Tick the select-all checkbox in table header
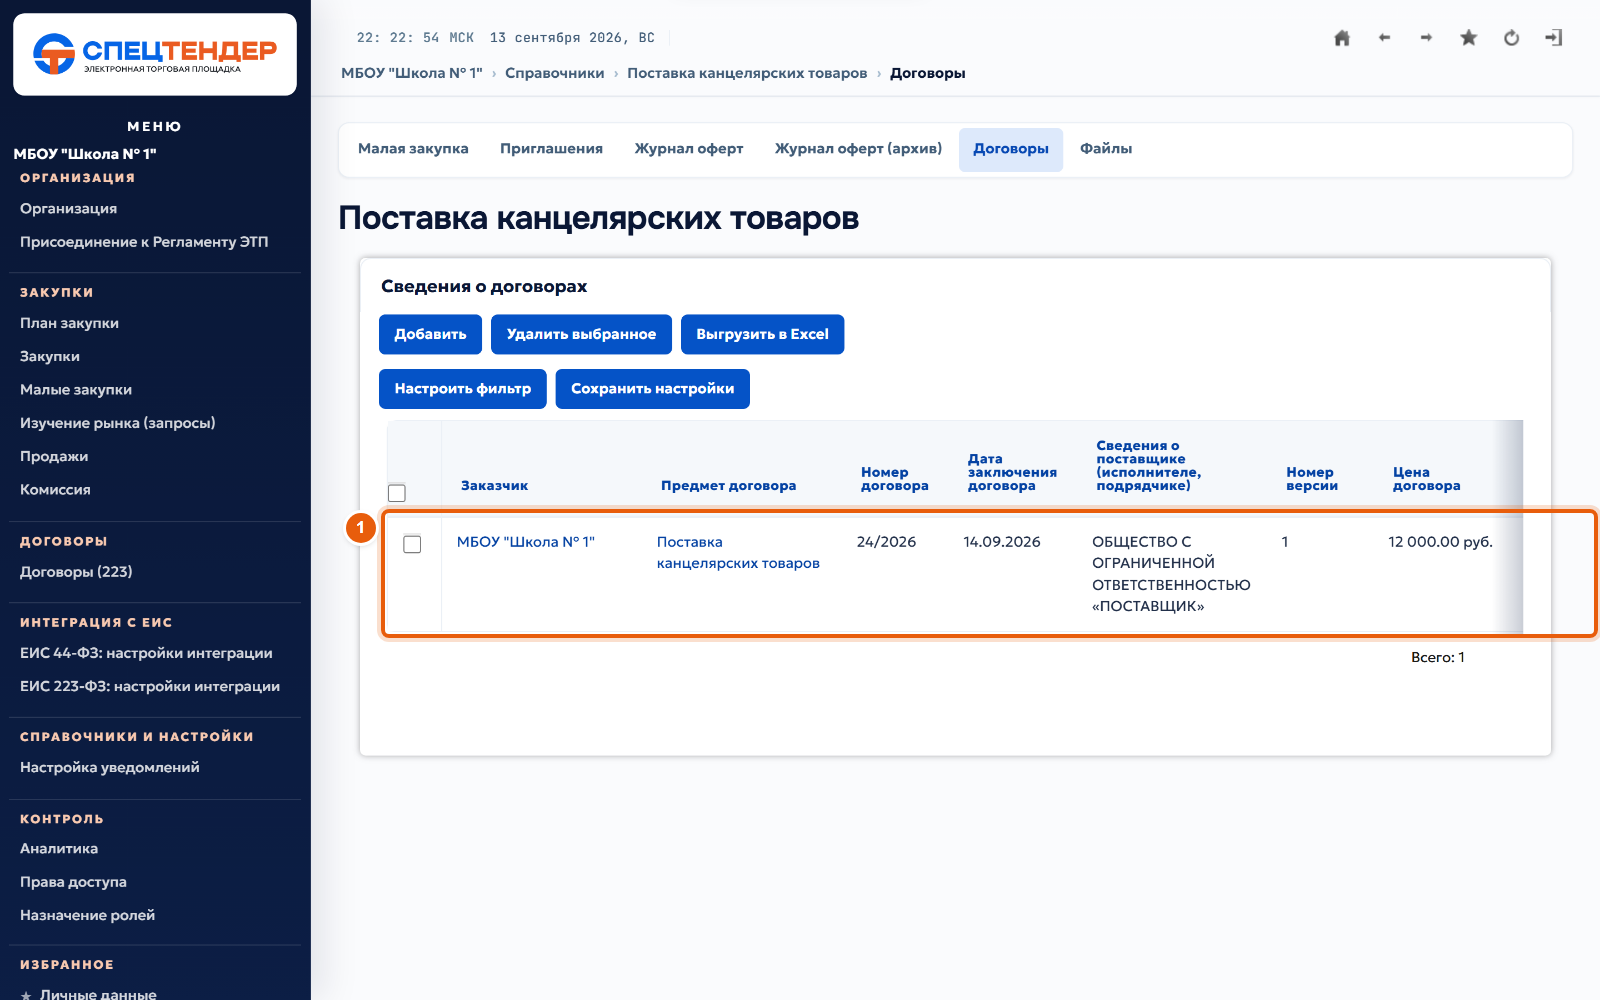 [x=397, y=493]
